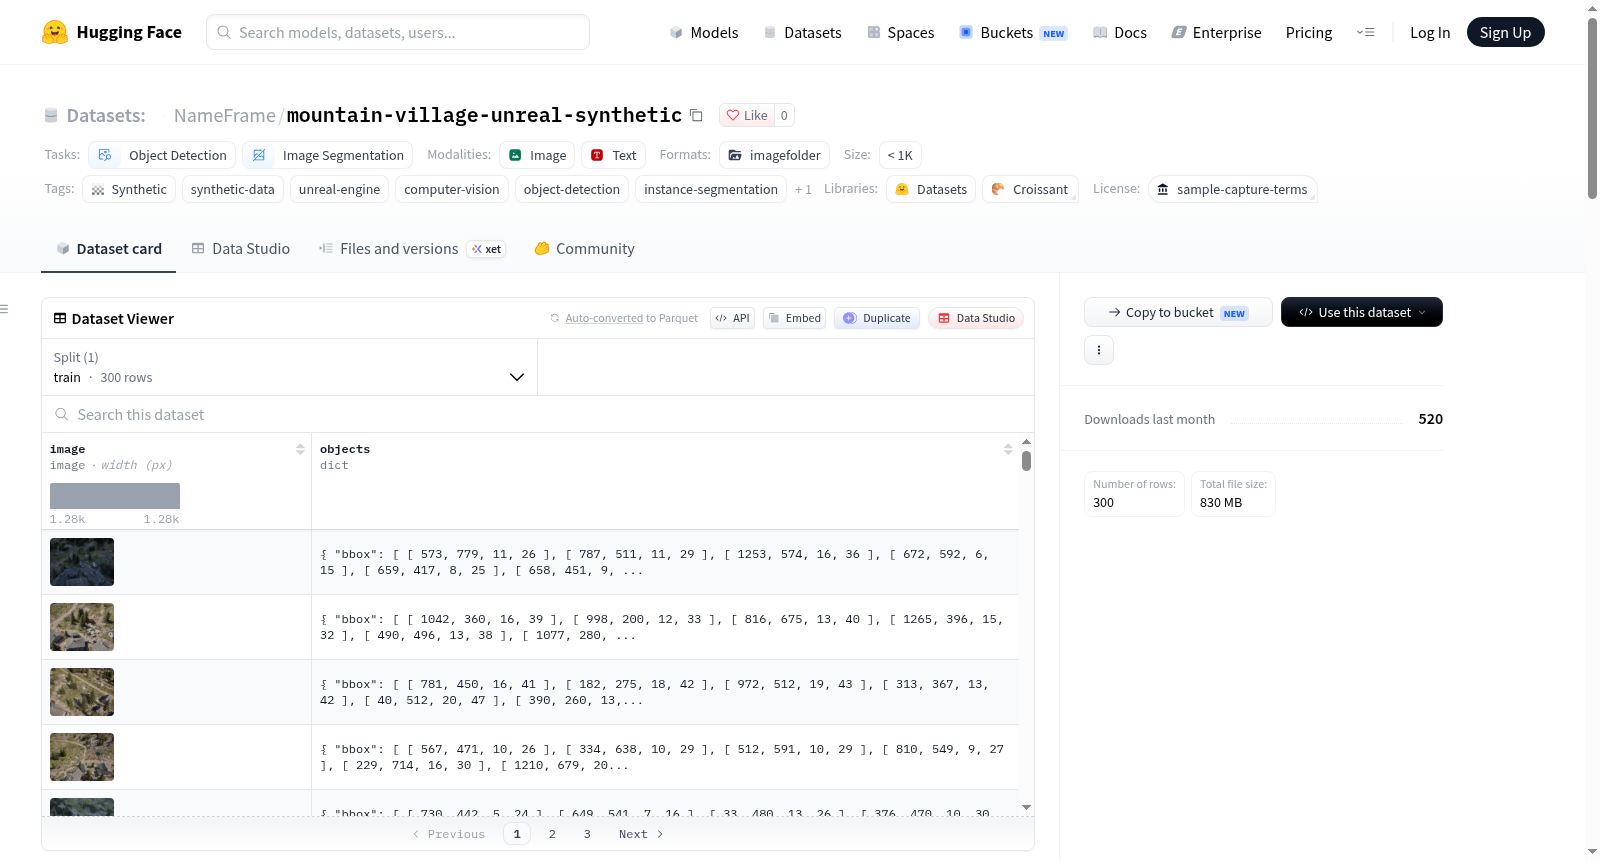
Task: Open first row dark mountain village thumbnail
Action: 82,562
